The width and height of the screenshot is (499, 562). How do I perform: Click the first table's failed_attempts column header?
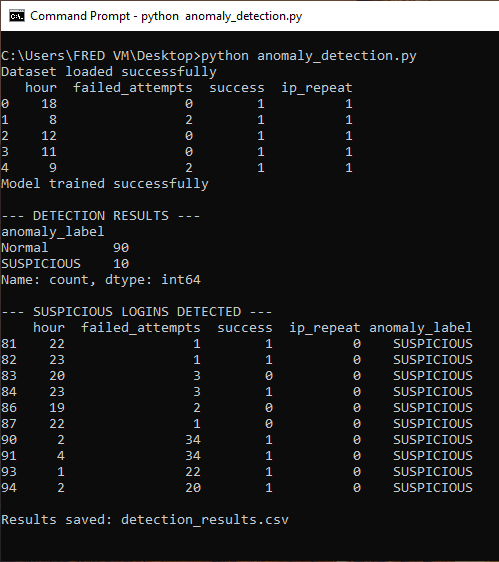coord(133,88)
